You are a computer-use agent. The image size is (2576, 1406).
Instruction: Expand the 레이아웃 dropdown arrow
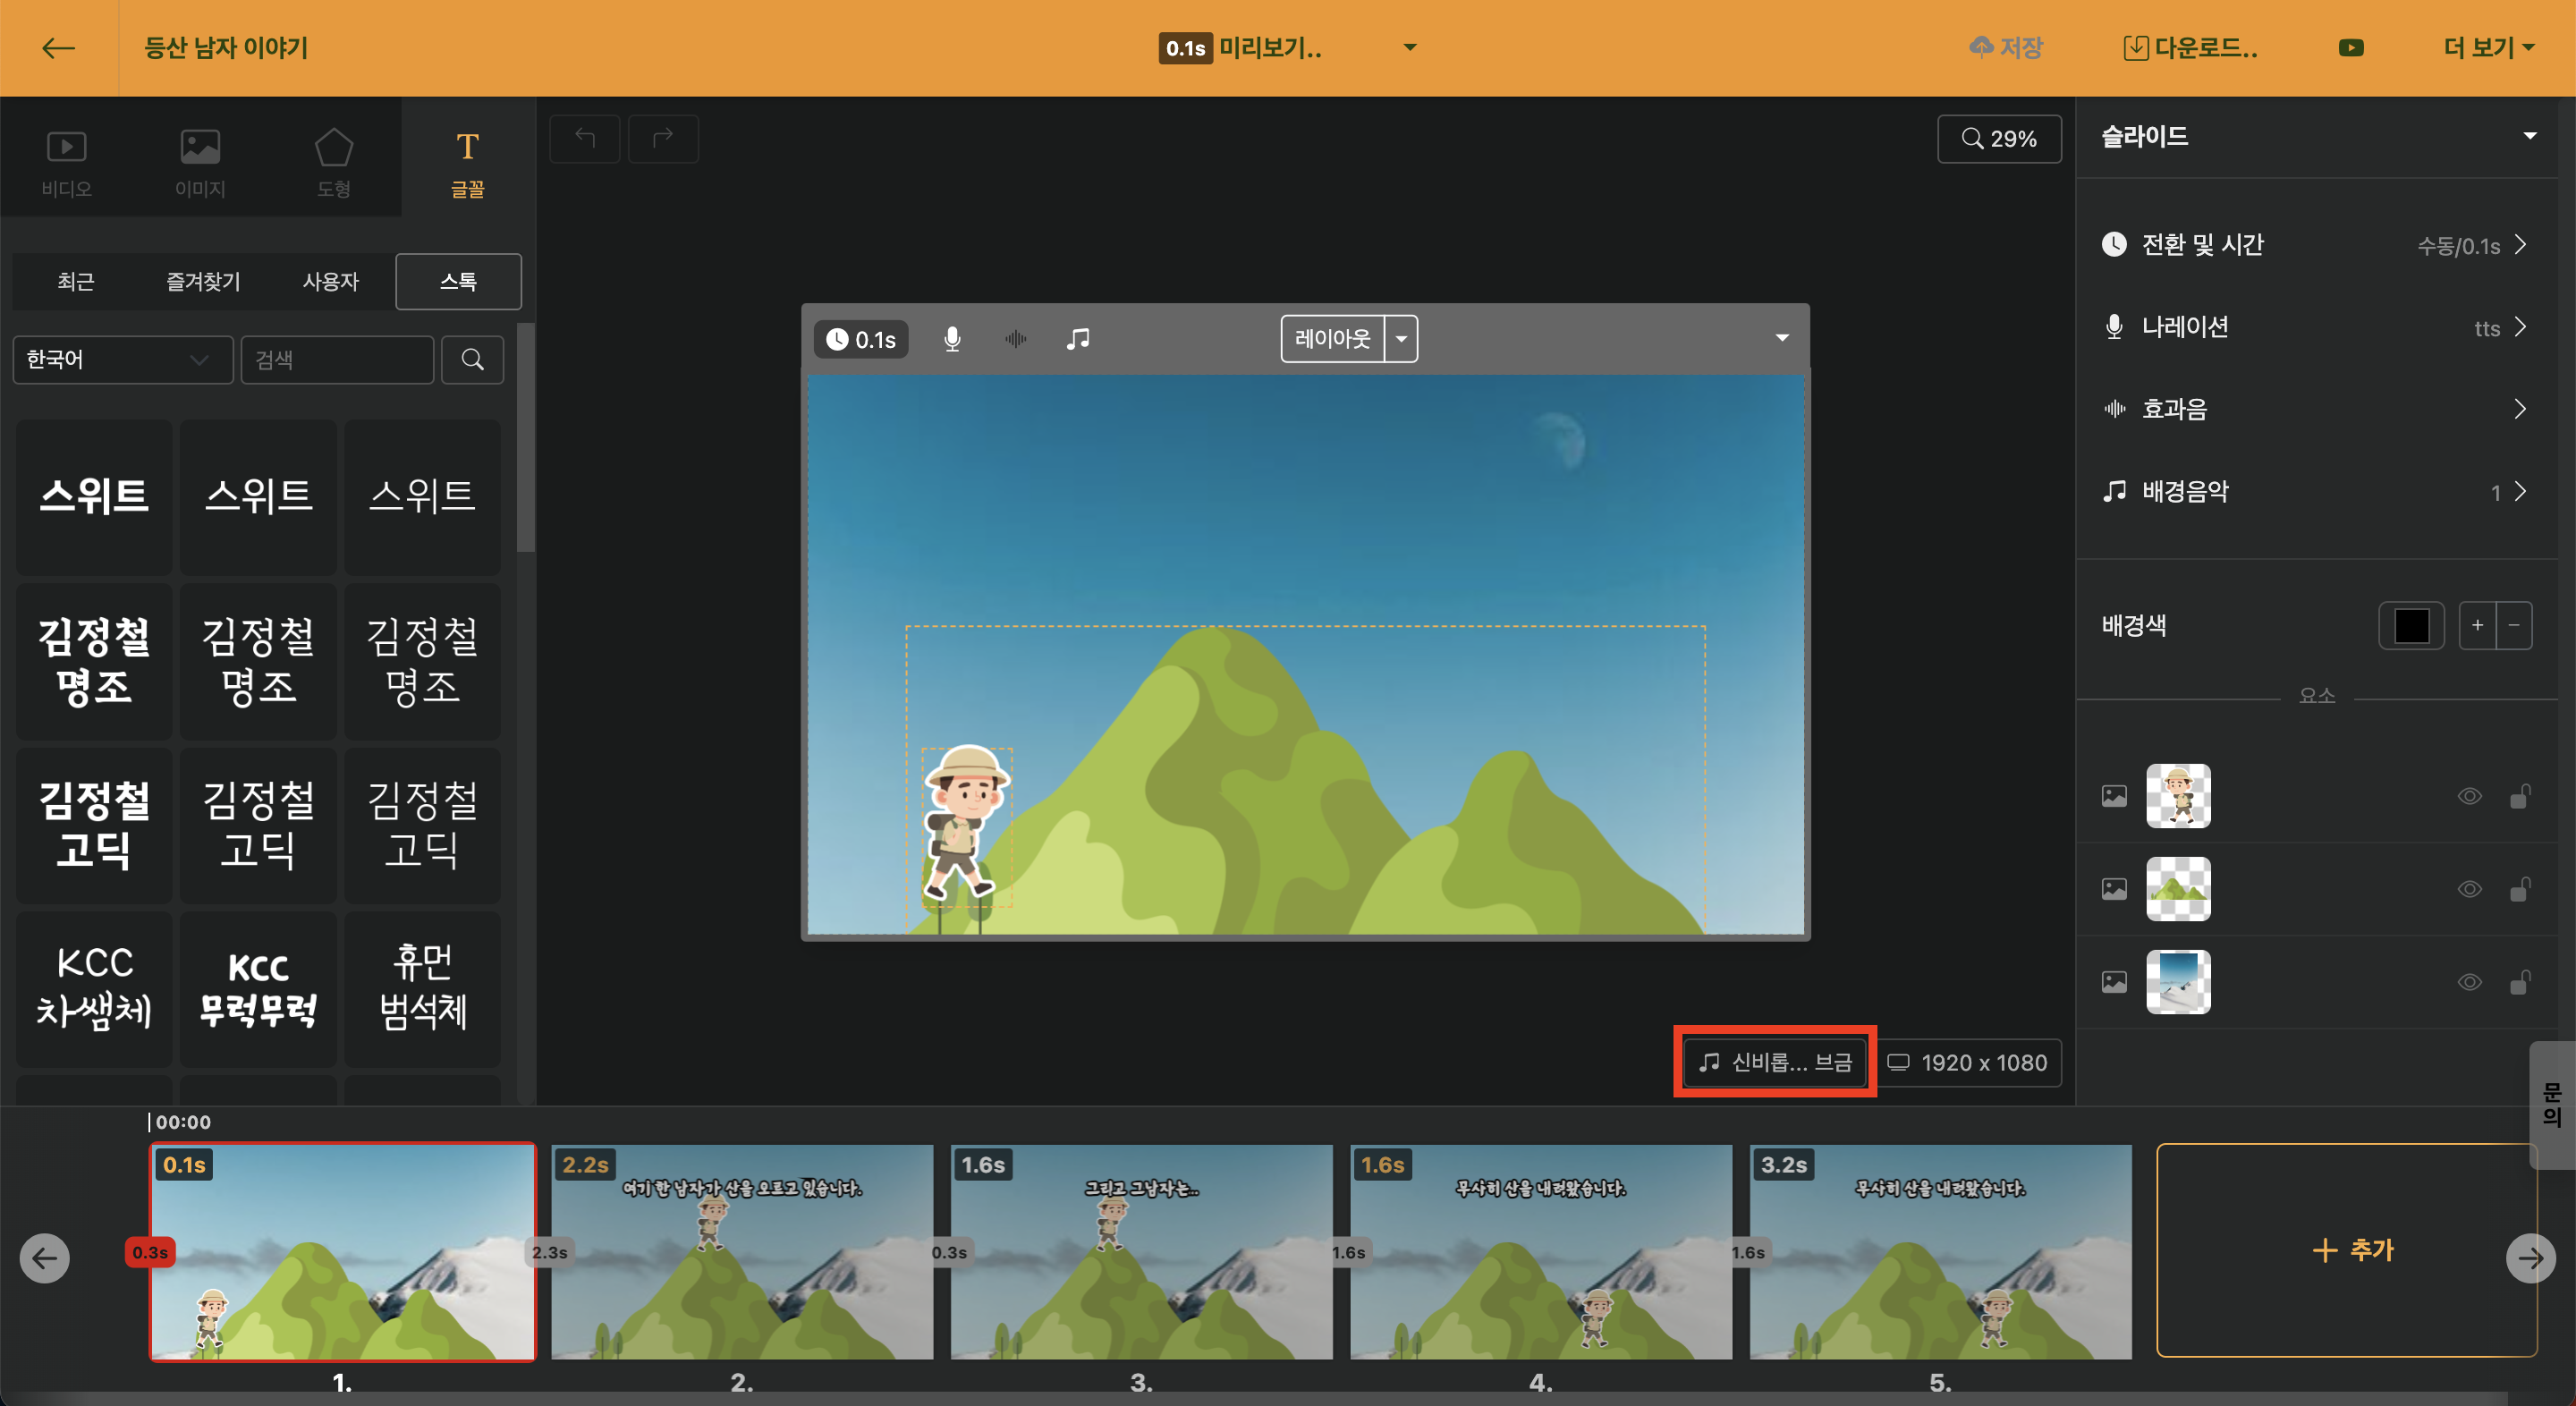click(1401, 339)
